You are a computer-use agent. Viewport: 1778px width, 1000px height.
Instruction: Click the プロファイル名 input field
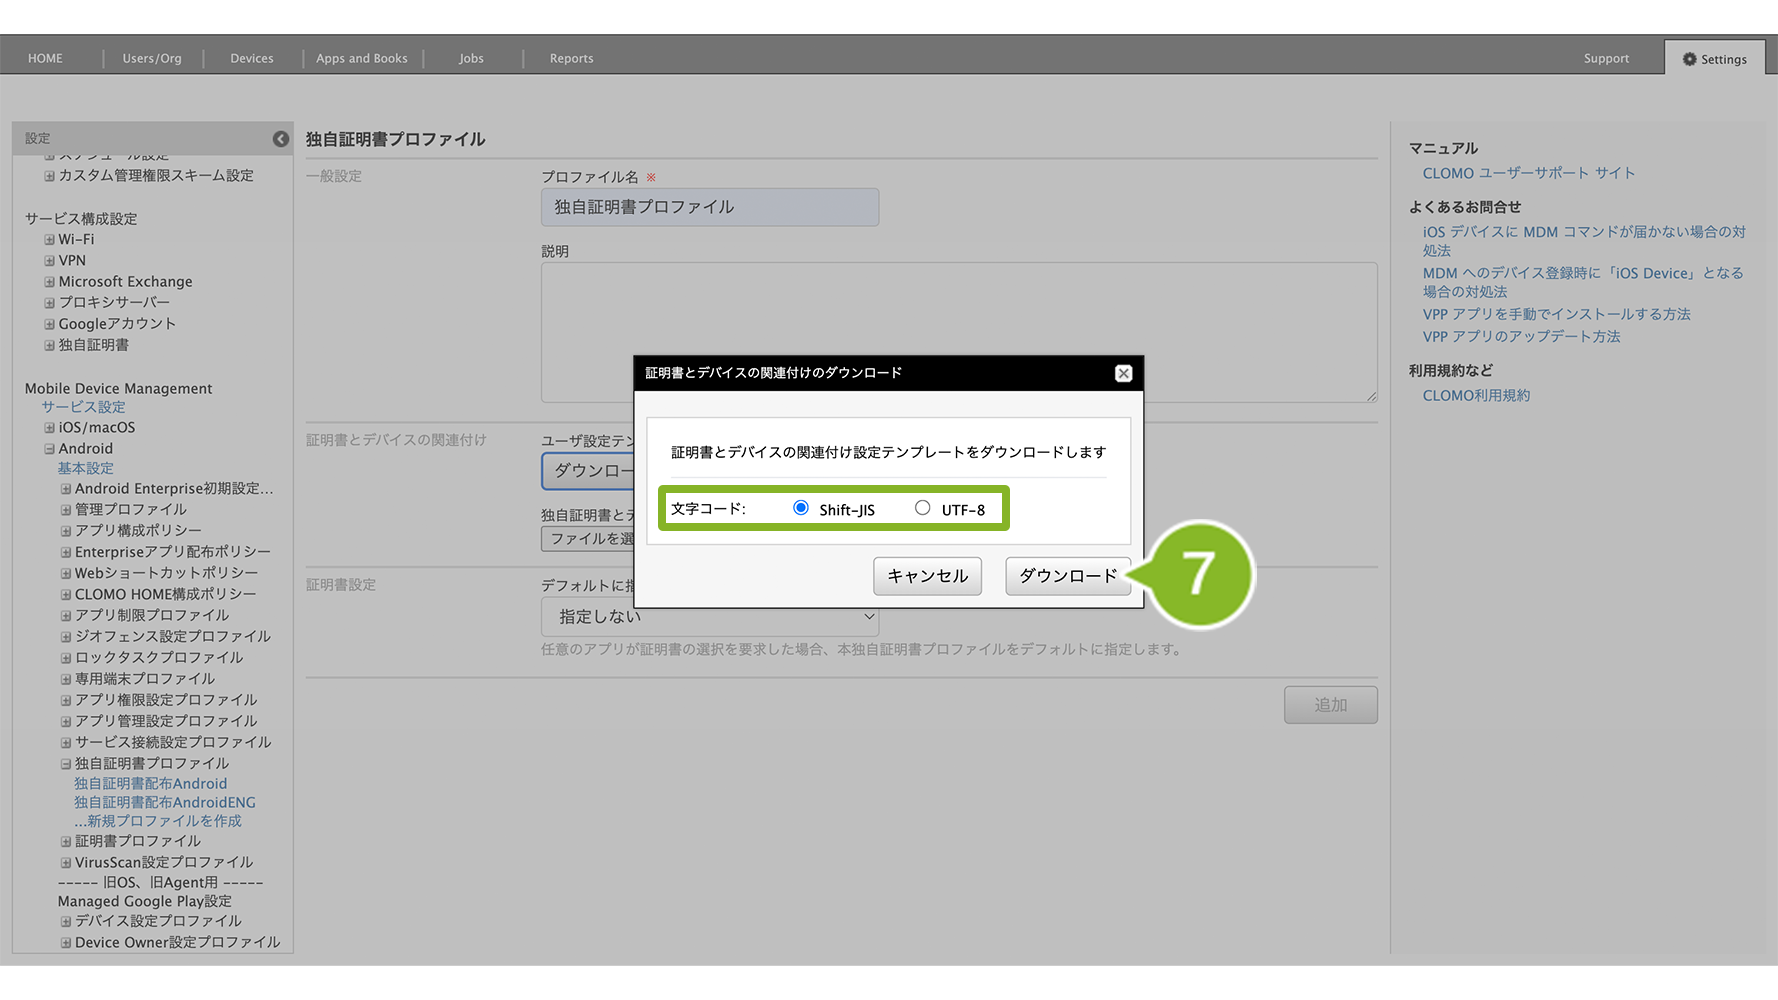pyautogui.click(x=710, y=207)
